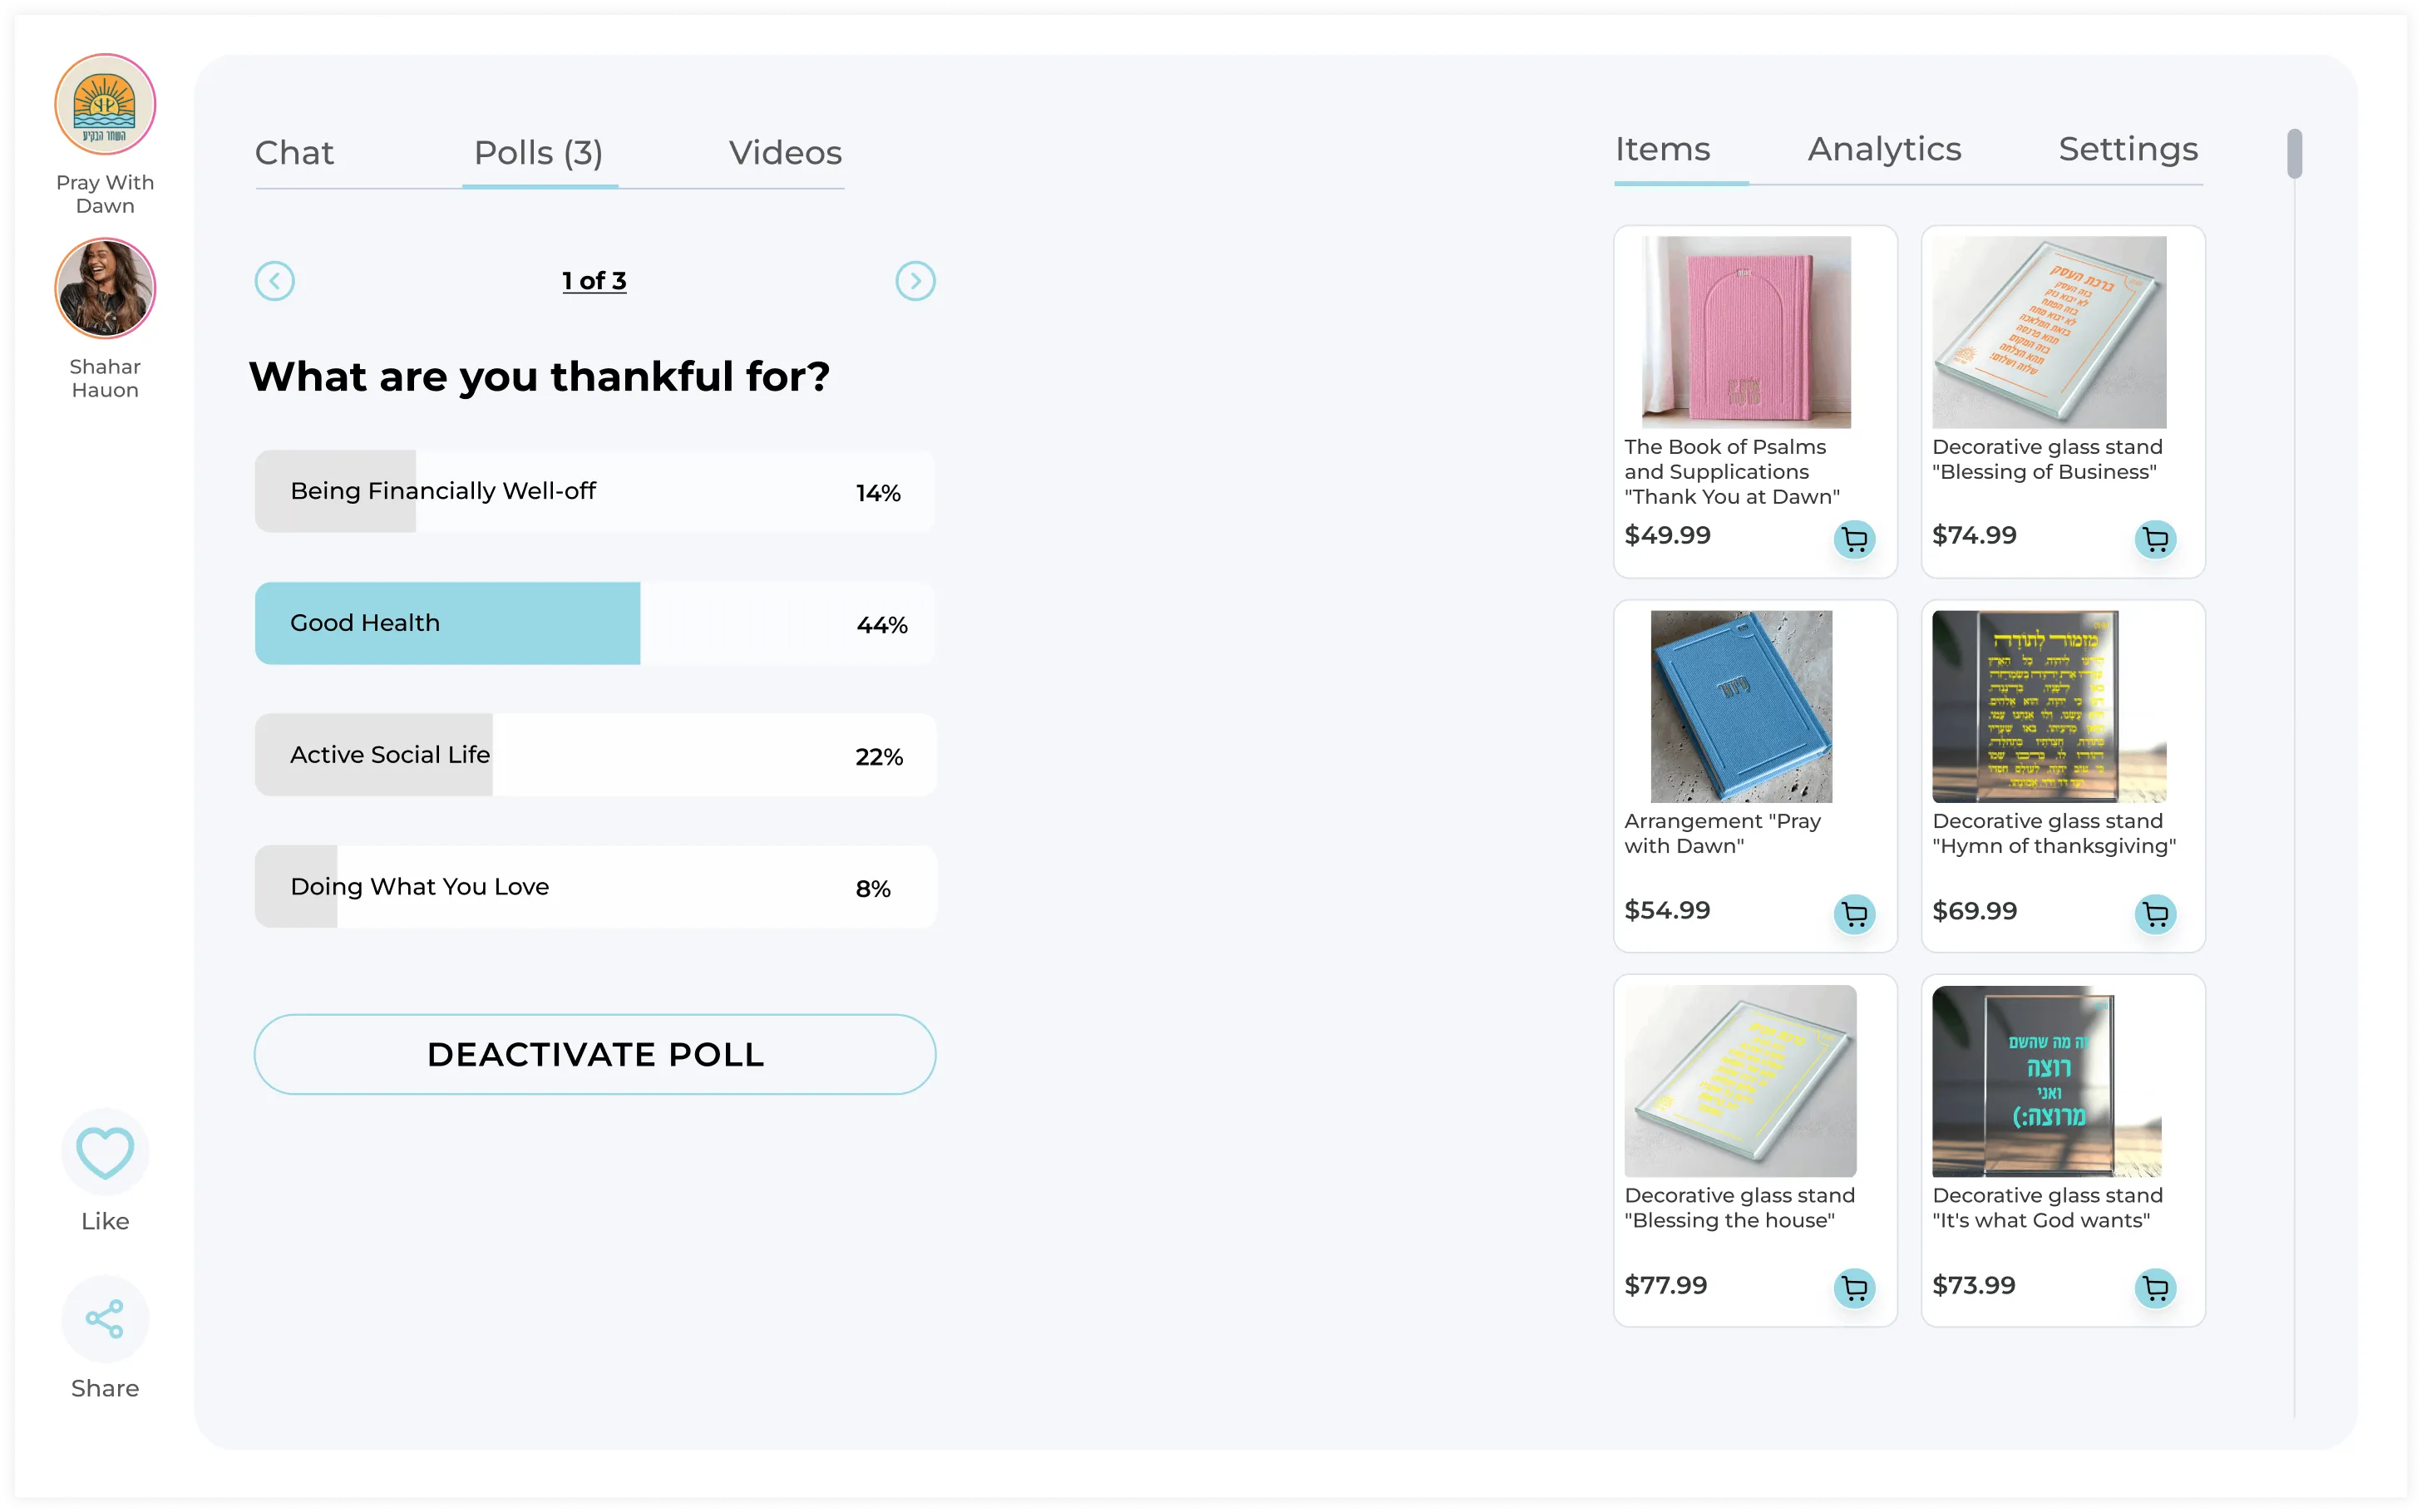The height and width of the screenshot is (1512, 2422).
Task: Go to the previous poll arrow
Action: [275, 282]
